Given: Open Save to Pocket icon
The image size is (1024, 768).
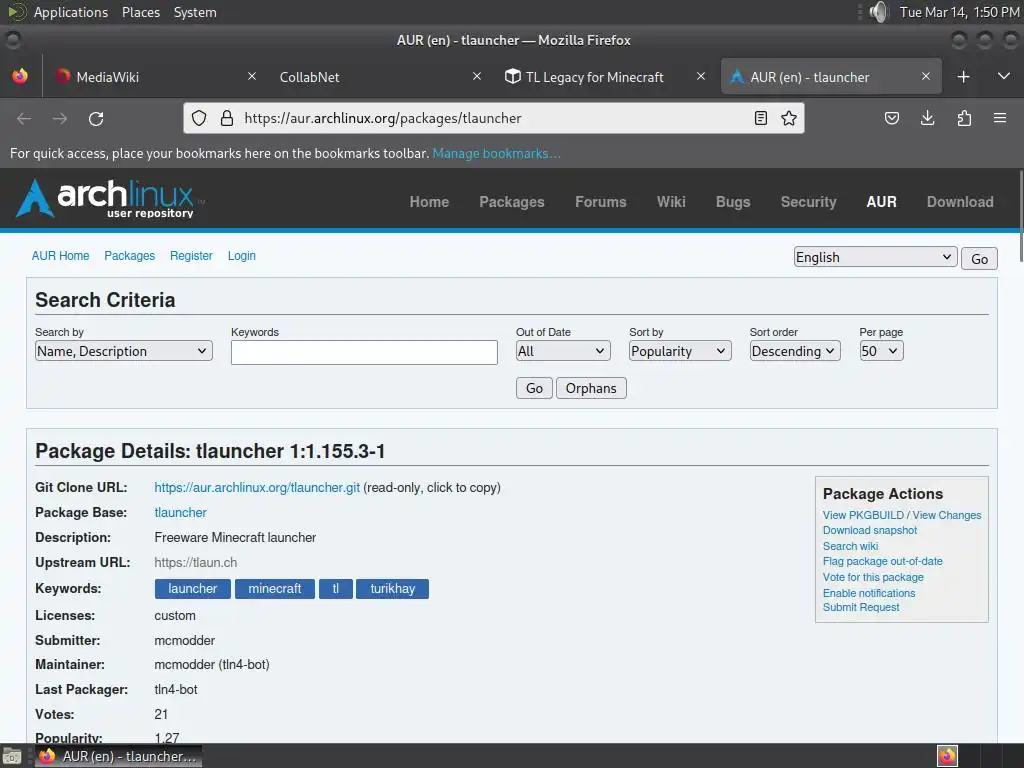Looking at the screenshot, I should pyautogui.click(x=891, y=118).
